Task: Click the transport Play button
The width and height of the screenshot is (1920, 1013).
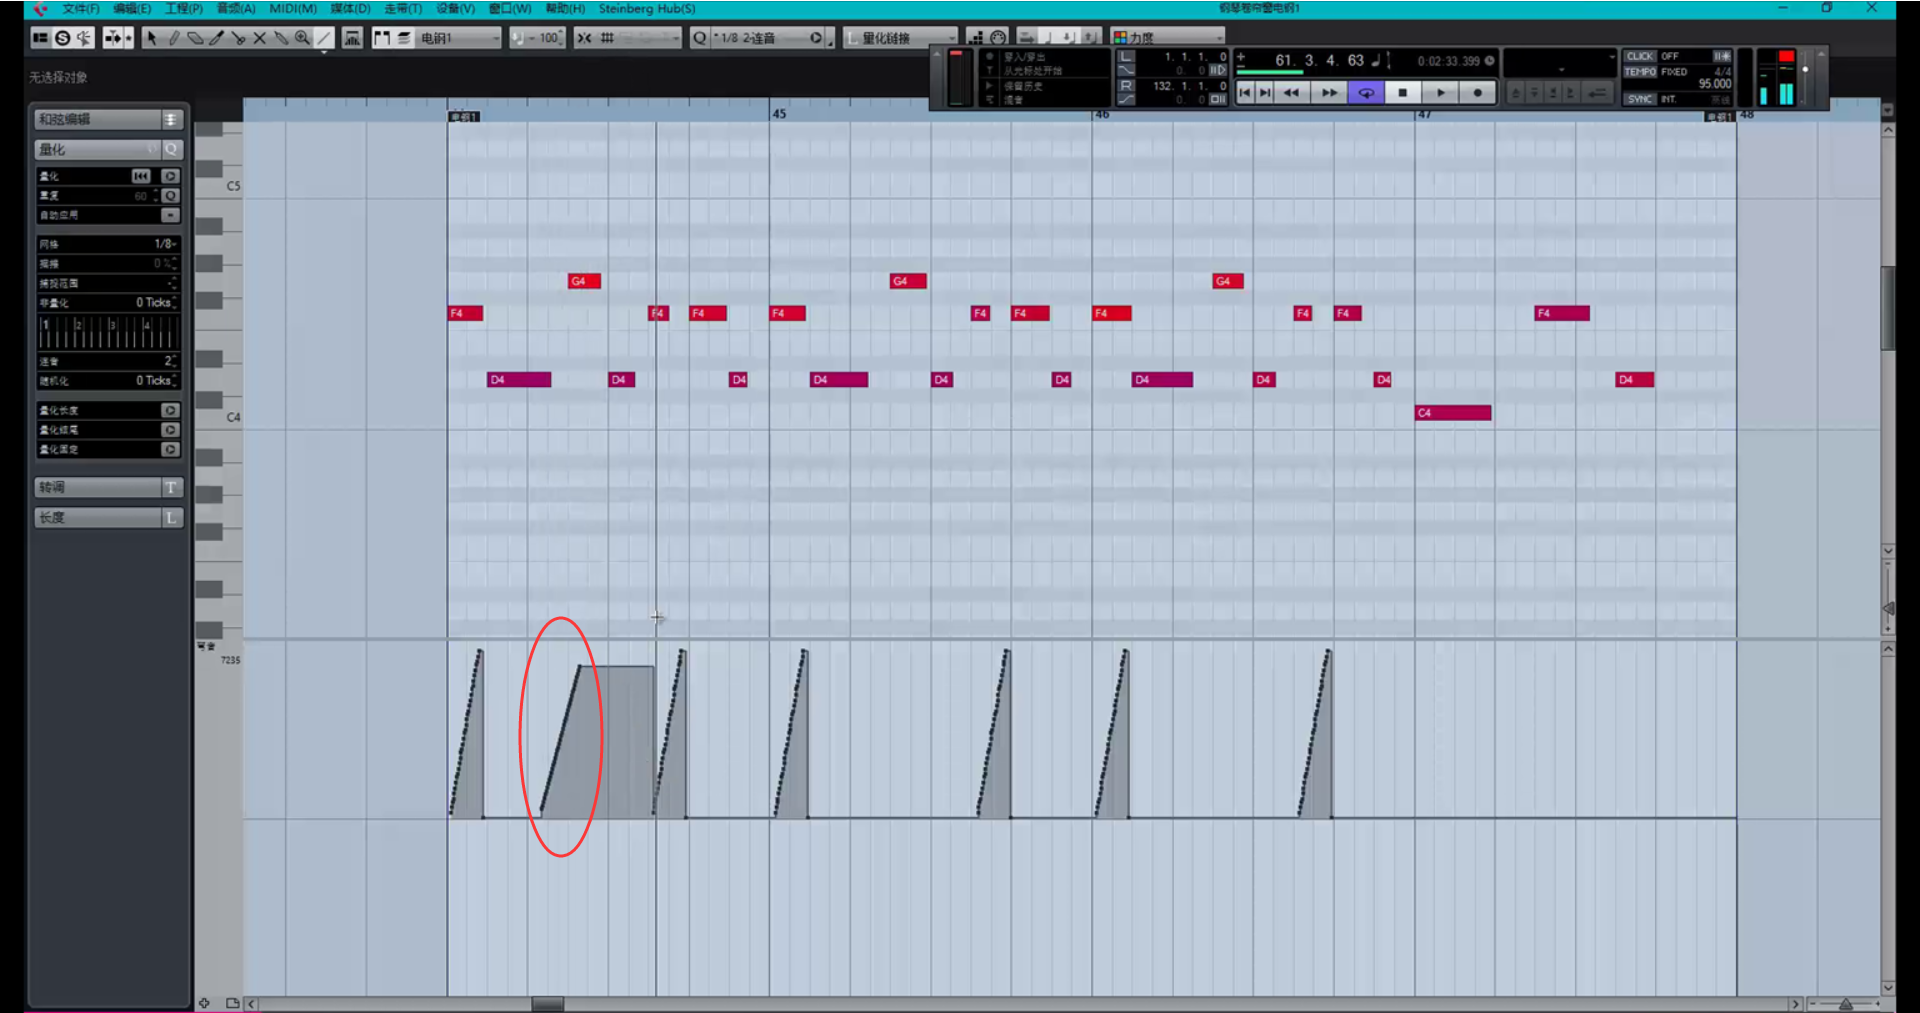Action: pos(1441,93)
